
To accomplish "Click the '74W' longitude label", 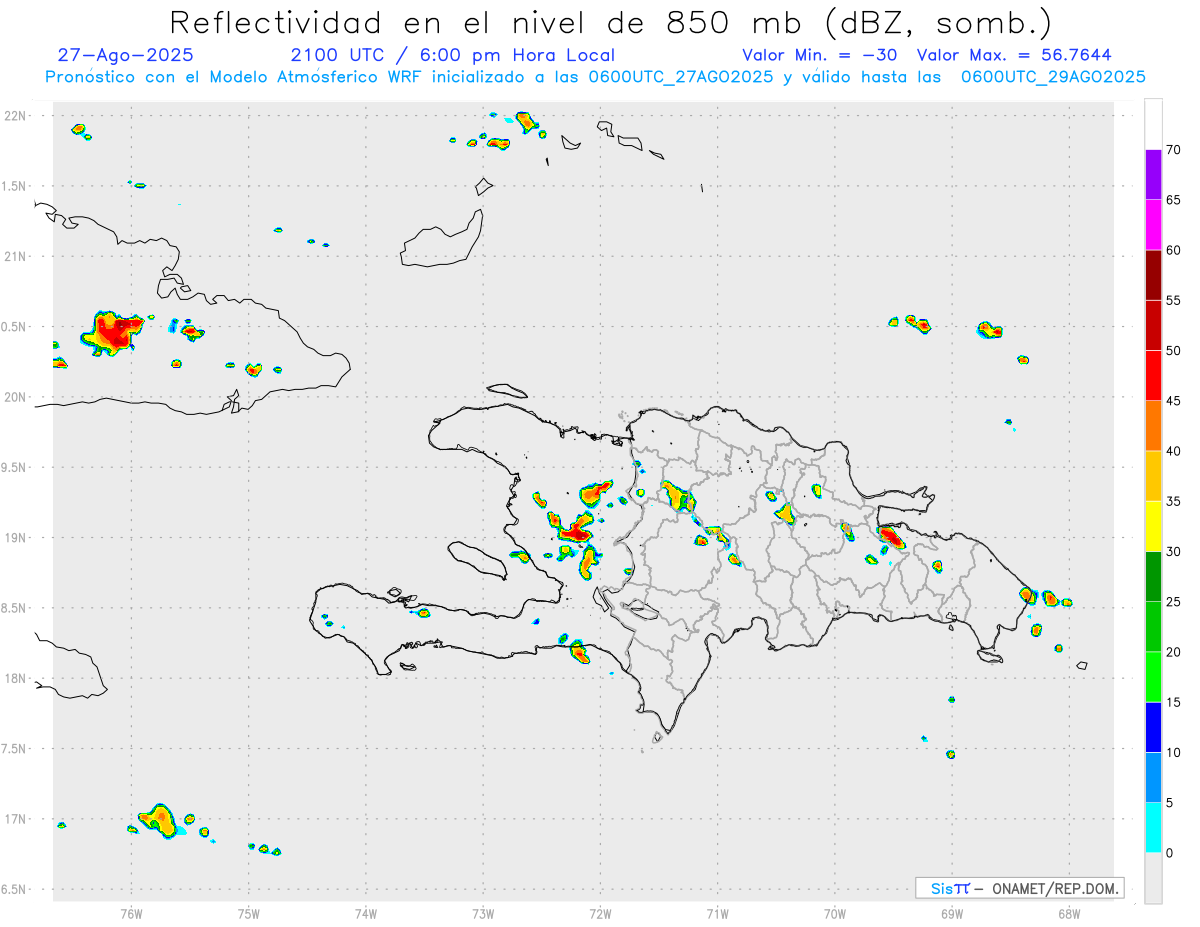I will tap(366, 913).
